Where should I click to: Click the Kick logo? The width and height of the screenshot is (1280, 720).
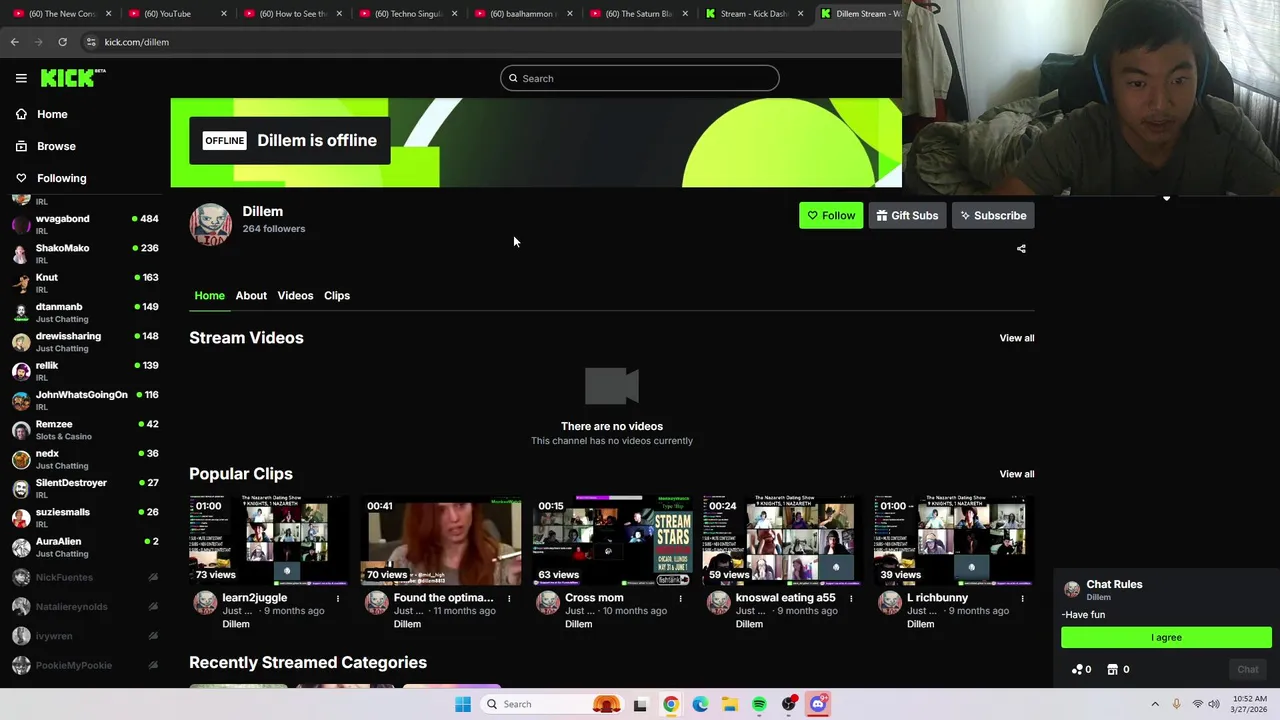[x=72, y=78]
